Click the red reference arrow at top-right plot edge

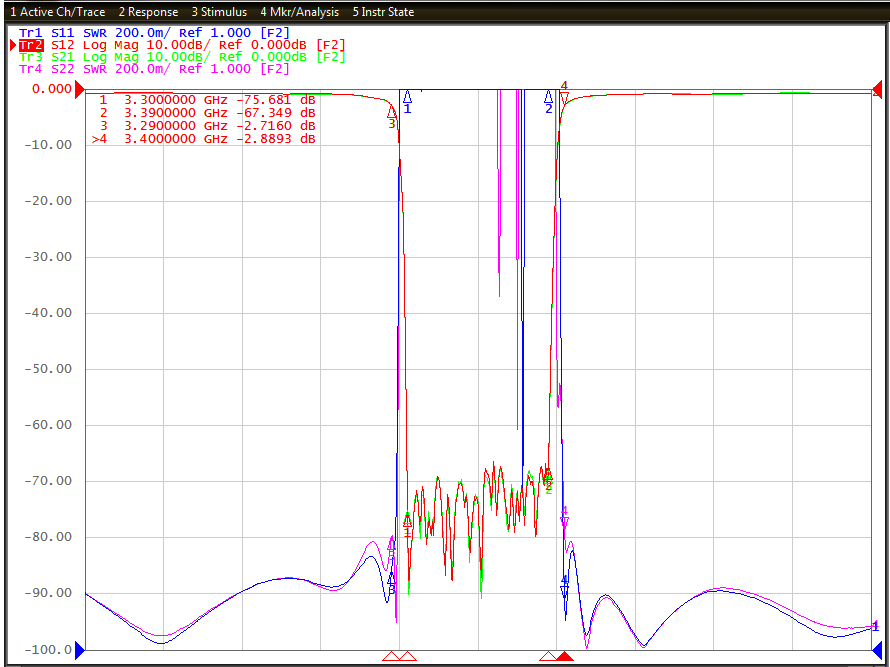[876, 89]
